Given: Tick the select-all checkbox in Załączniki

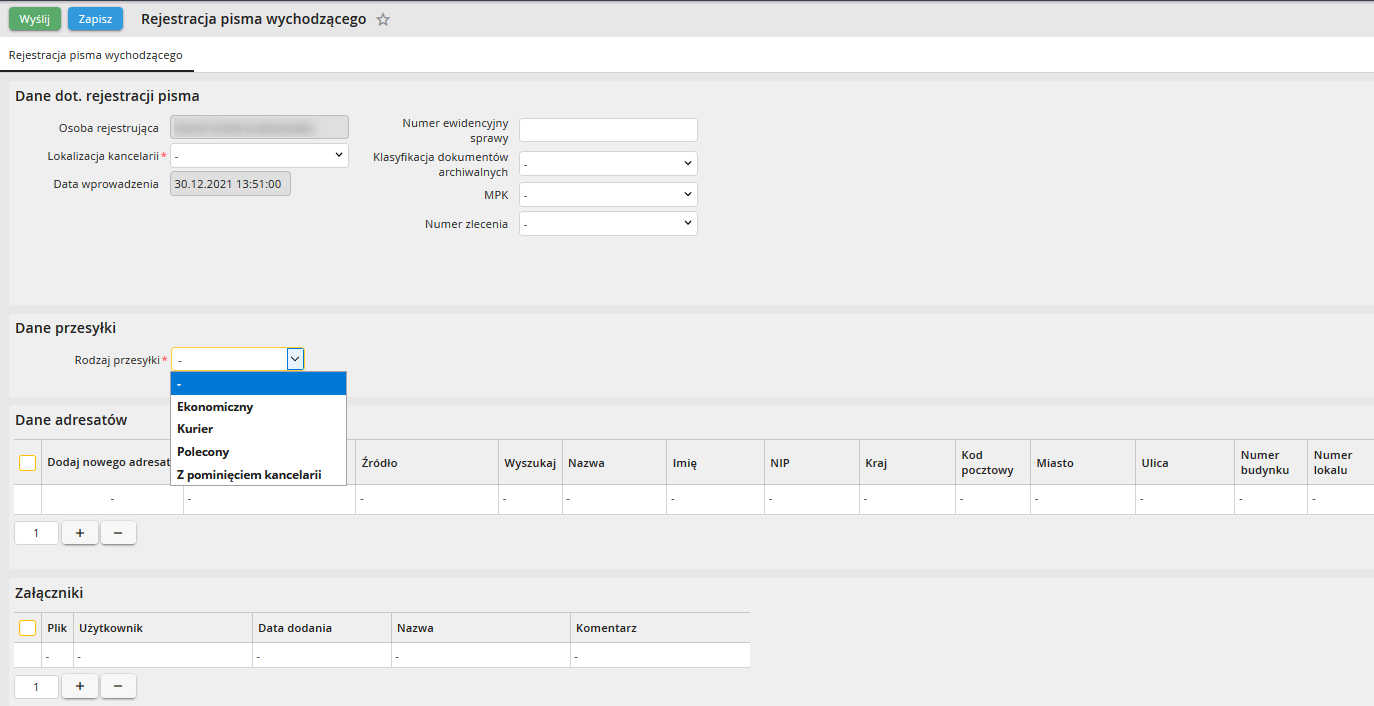Looking at the screenshot, I should (28, 628).
